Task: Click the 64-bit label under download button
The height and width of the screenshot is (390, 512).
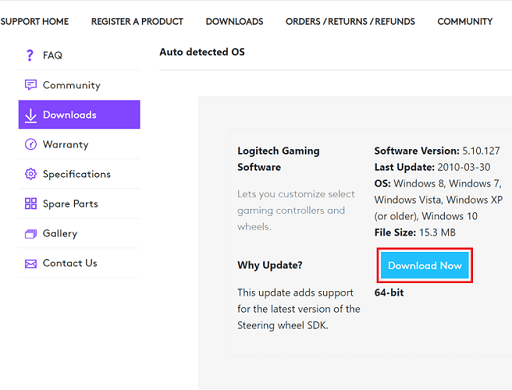Action: (389, 293)
